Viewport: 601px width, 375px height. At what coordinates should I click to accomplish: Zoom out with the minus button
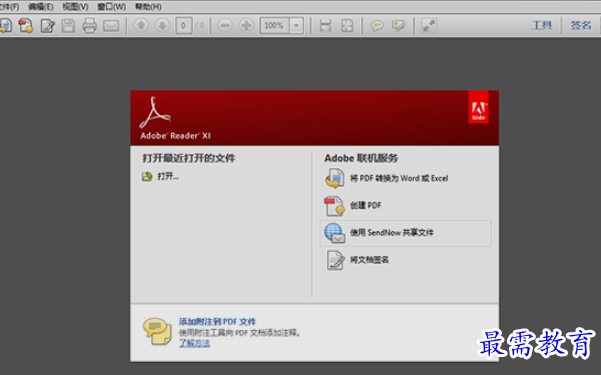coord(225,26)
